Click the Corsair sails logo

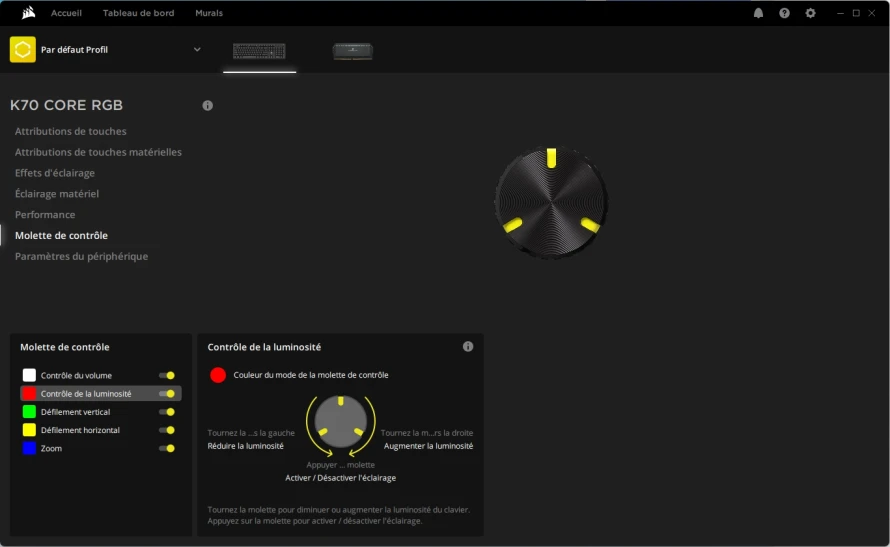click(28, 12)
